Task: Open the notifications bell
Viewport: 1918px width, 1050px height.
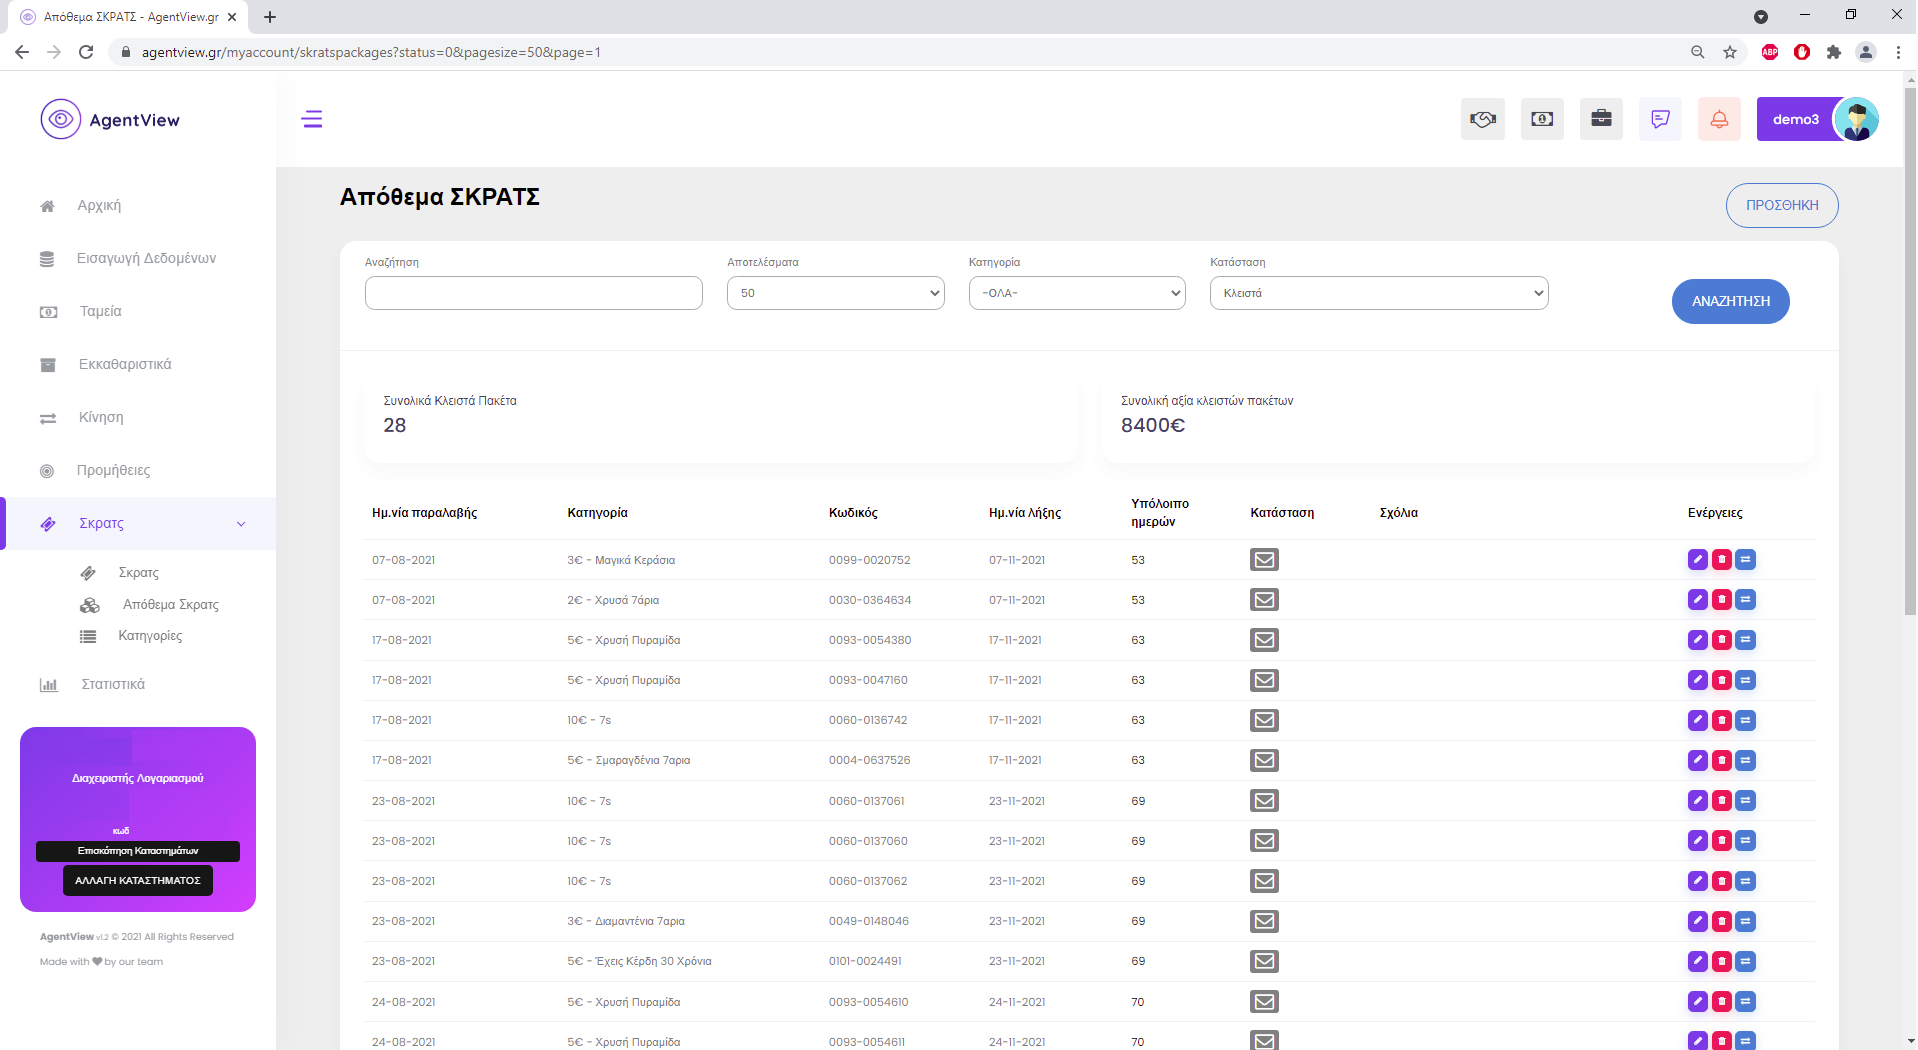Action: point(1719,119)
